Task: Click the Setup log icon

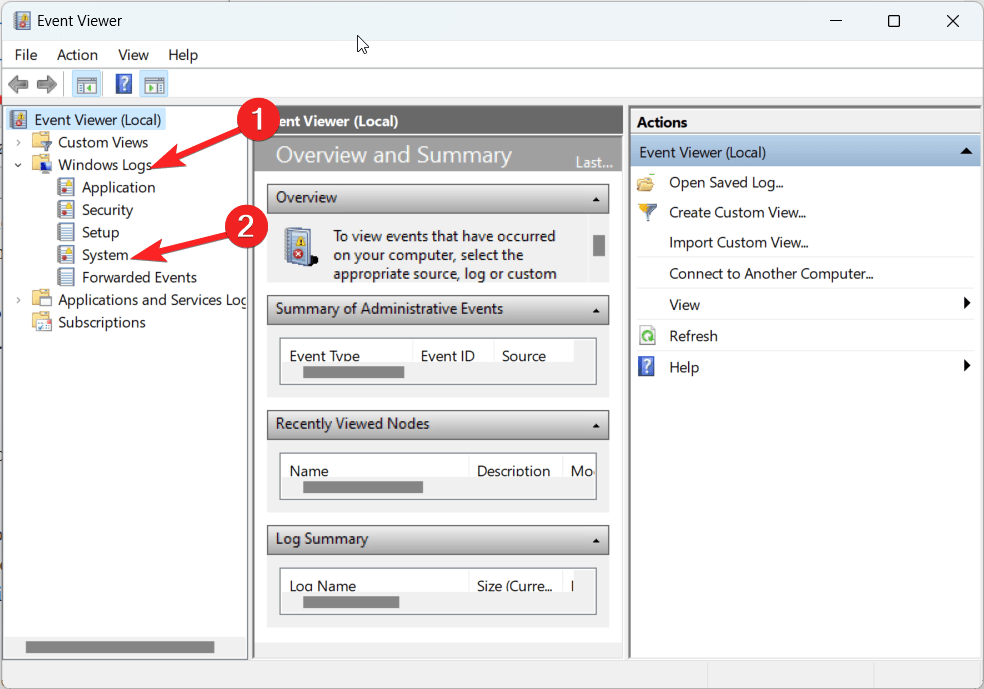Action: pyautogui.click(x=66, y=232)
